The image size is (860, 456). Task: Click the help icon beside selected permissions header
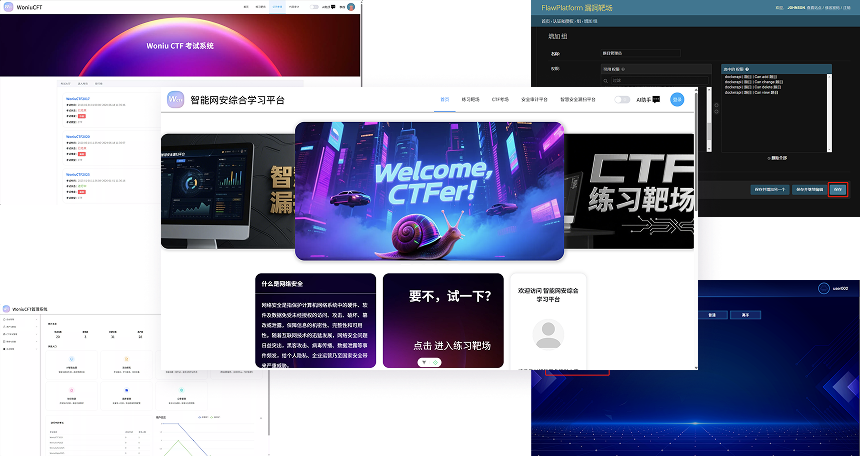(748, 69)
